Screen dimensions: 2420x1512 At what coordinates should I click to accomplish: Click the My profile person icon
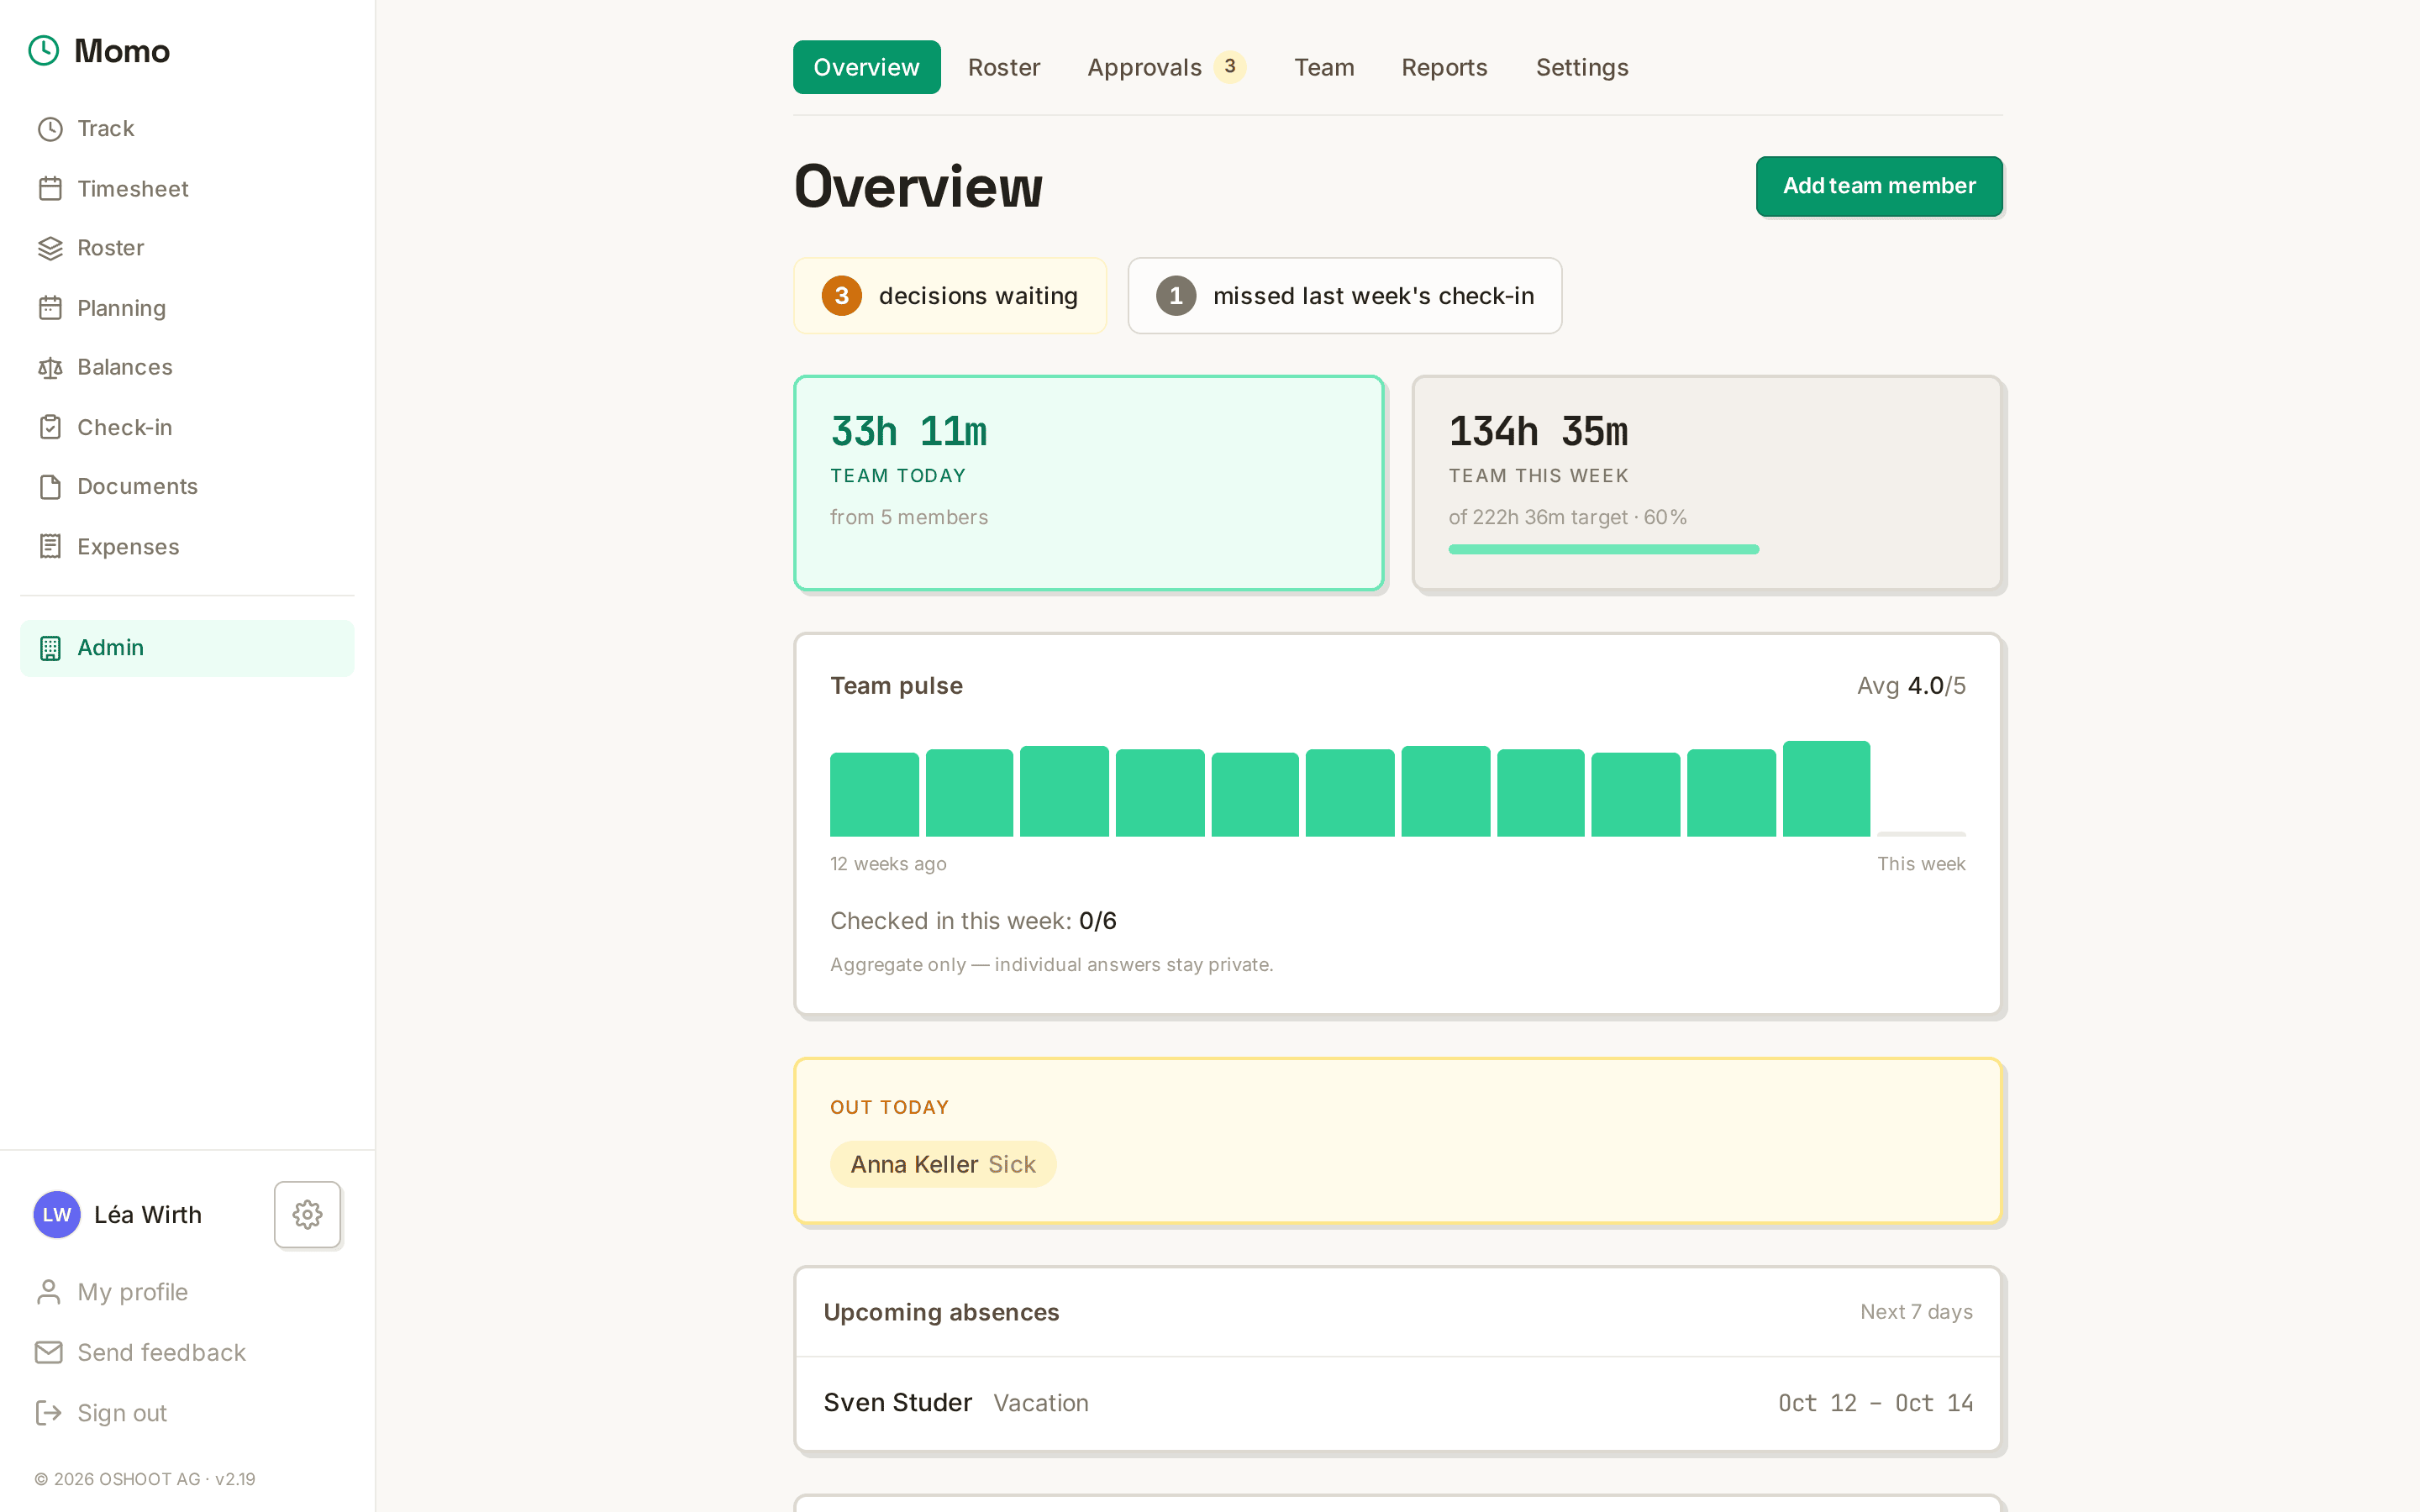[x=48, y=1292]
